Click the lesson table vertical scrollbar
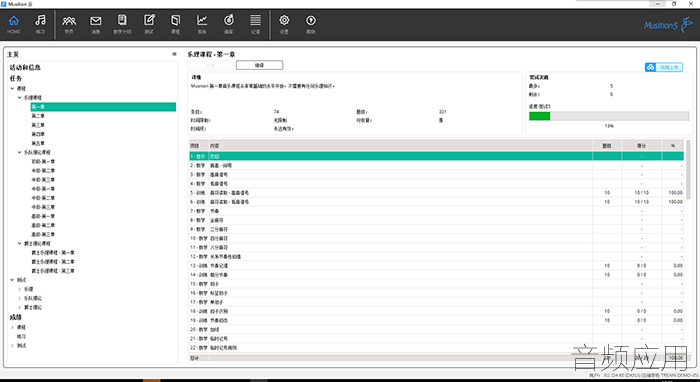This screenshot has width=700, height=382. (x=688, y=170)
